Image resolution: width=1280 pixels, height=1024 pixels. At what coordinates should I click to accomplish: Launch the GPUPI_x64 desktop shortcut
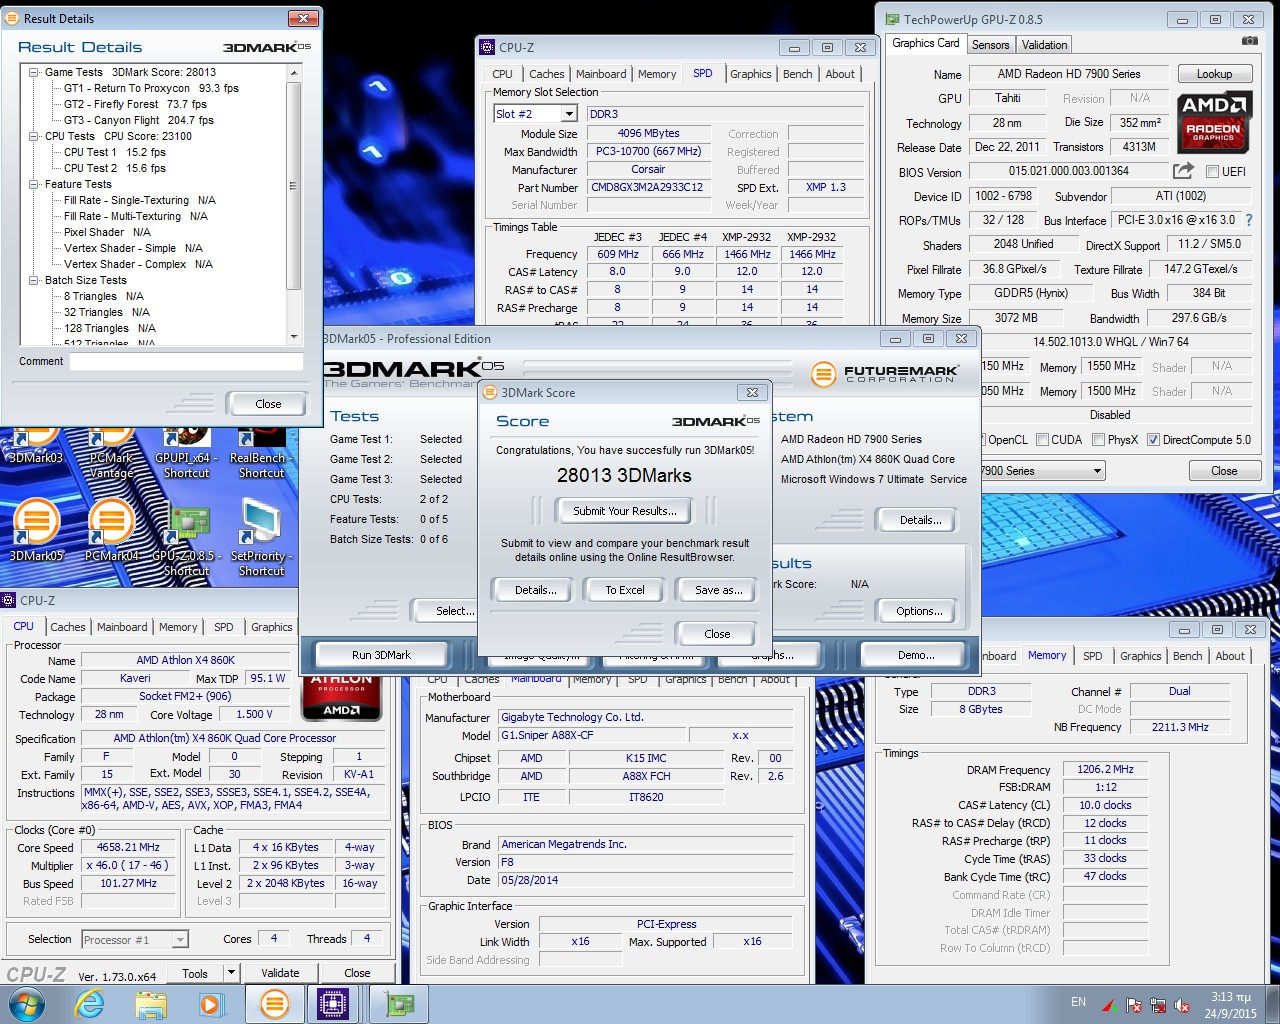[186, 453]
